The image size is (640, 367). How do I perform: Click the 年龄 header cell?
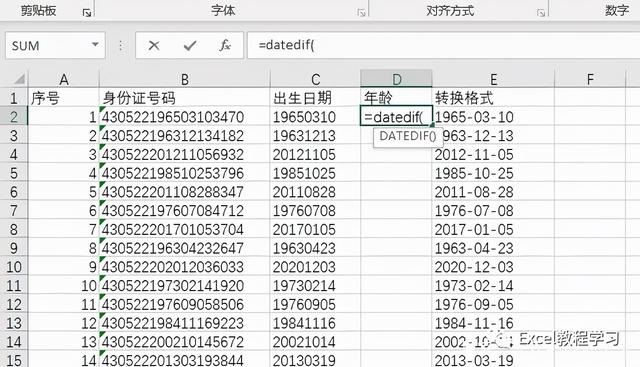[396, 98]
